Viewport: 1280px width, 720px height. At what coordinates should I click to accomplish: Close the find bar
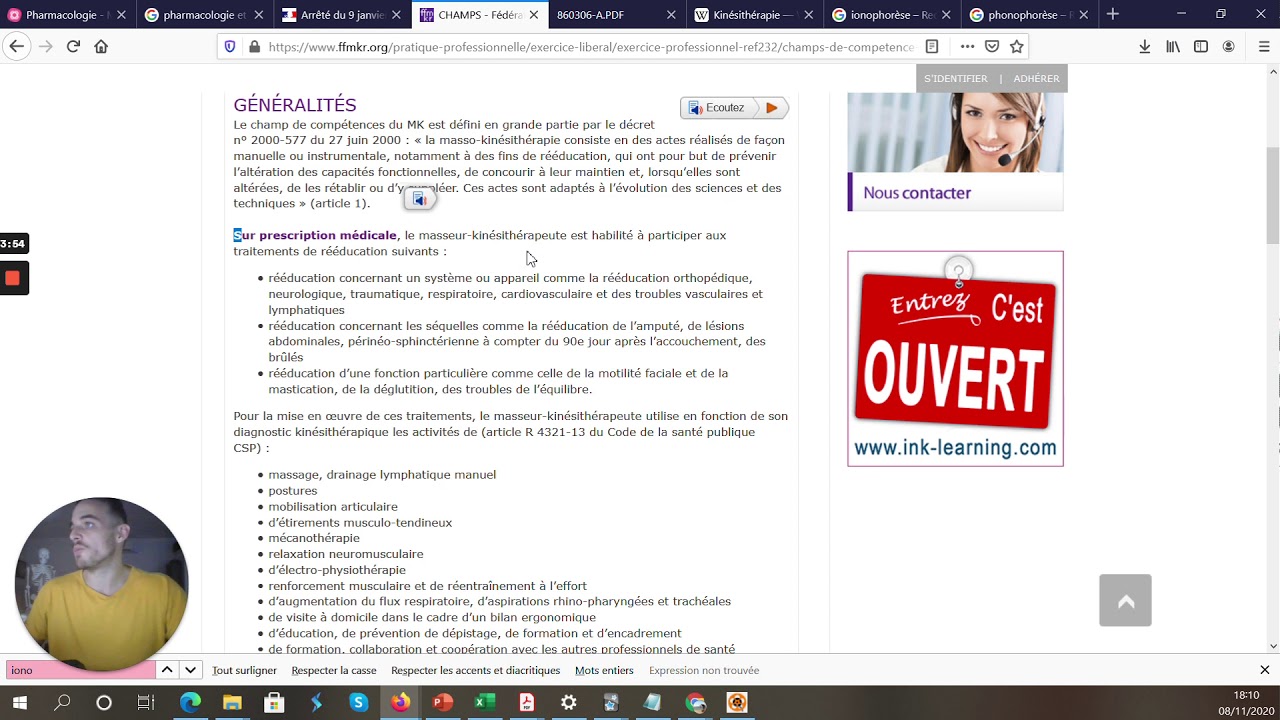1264,670
